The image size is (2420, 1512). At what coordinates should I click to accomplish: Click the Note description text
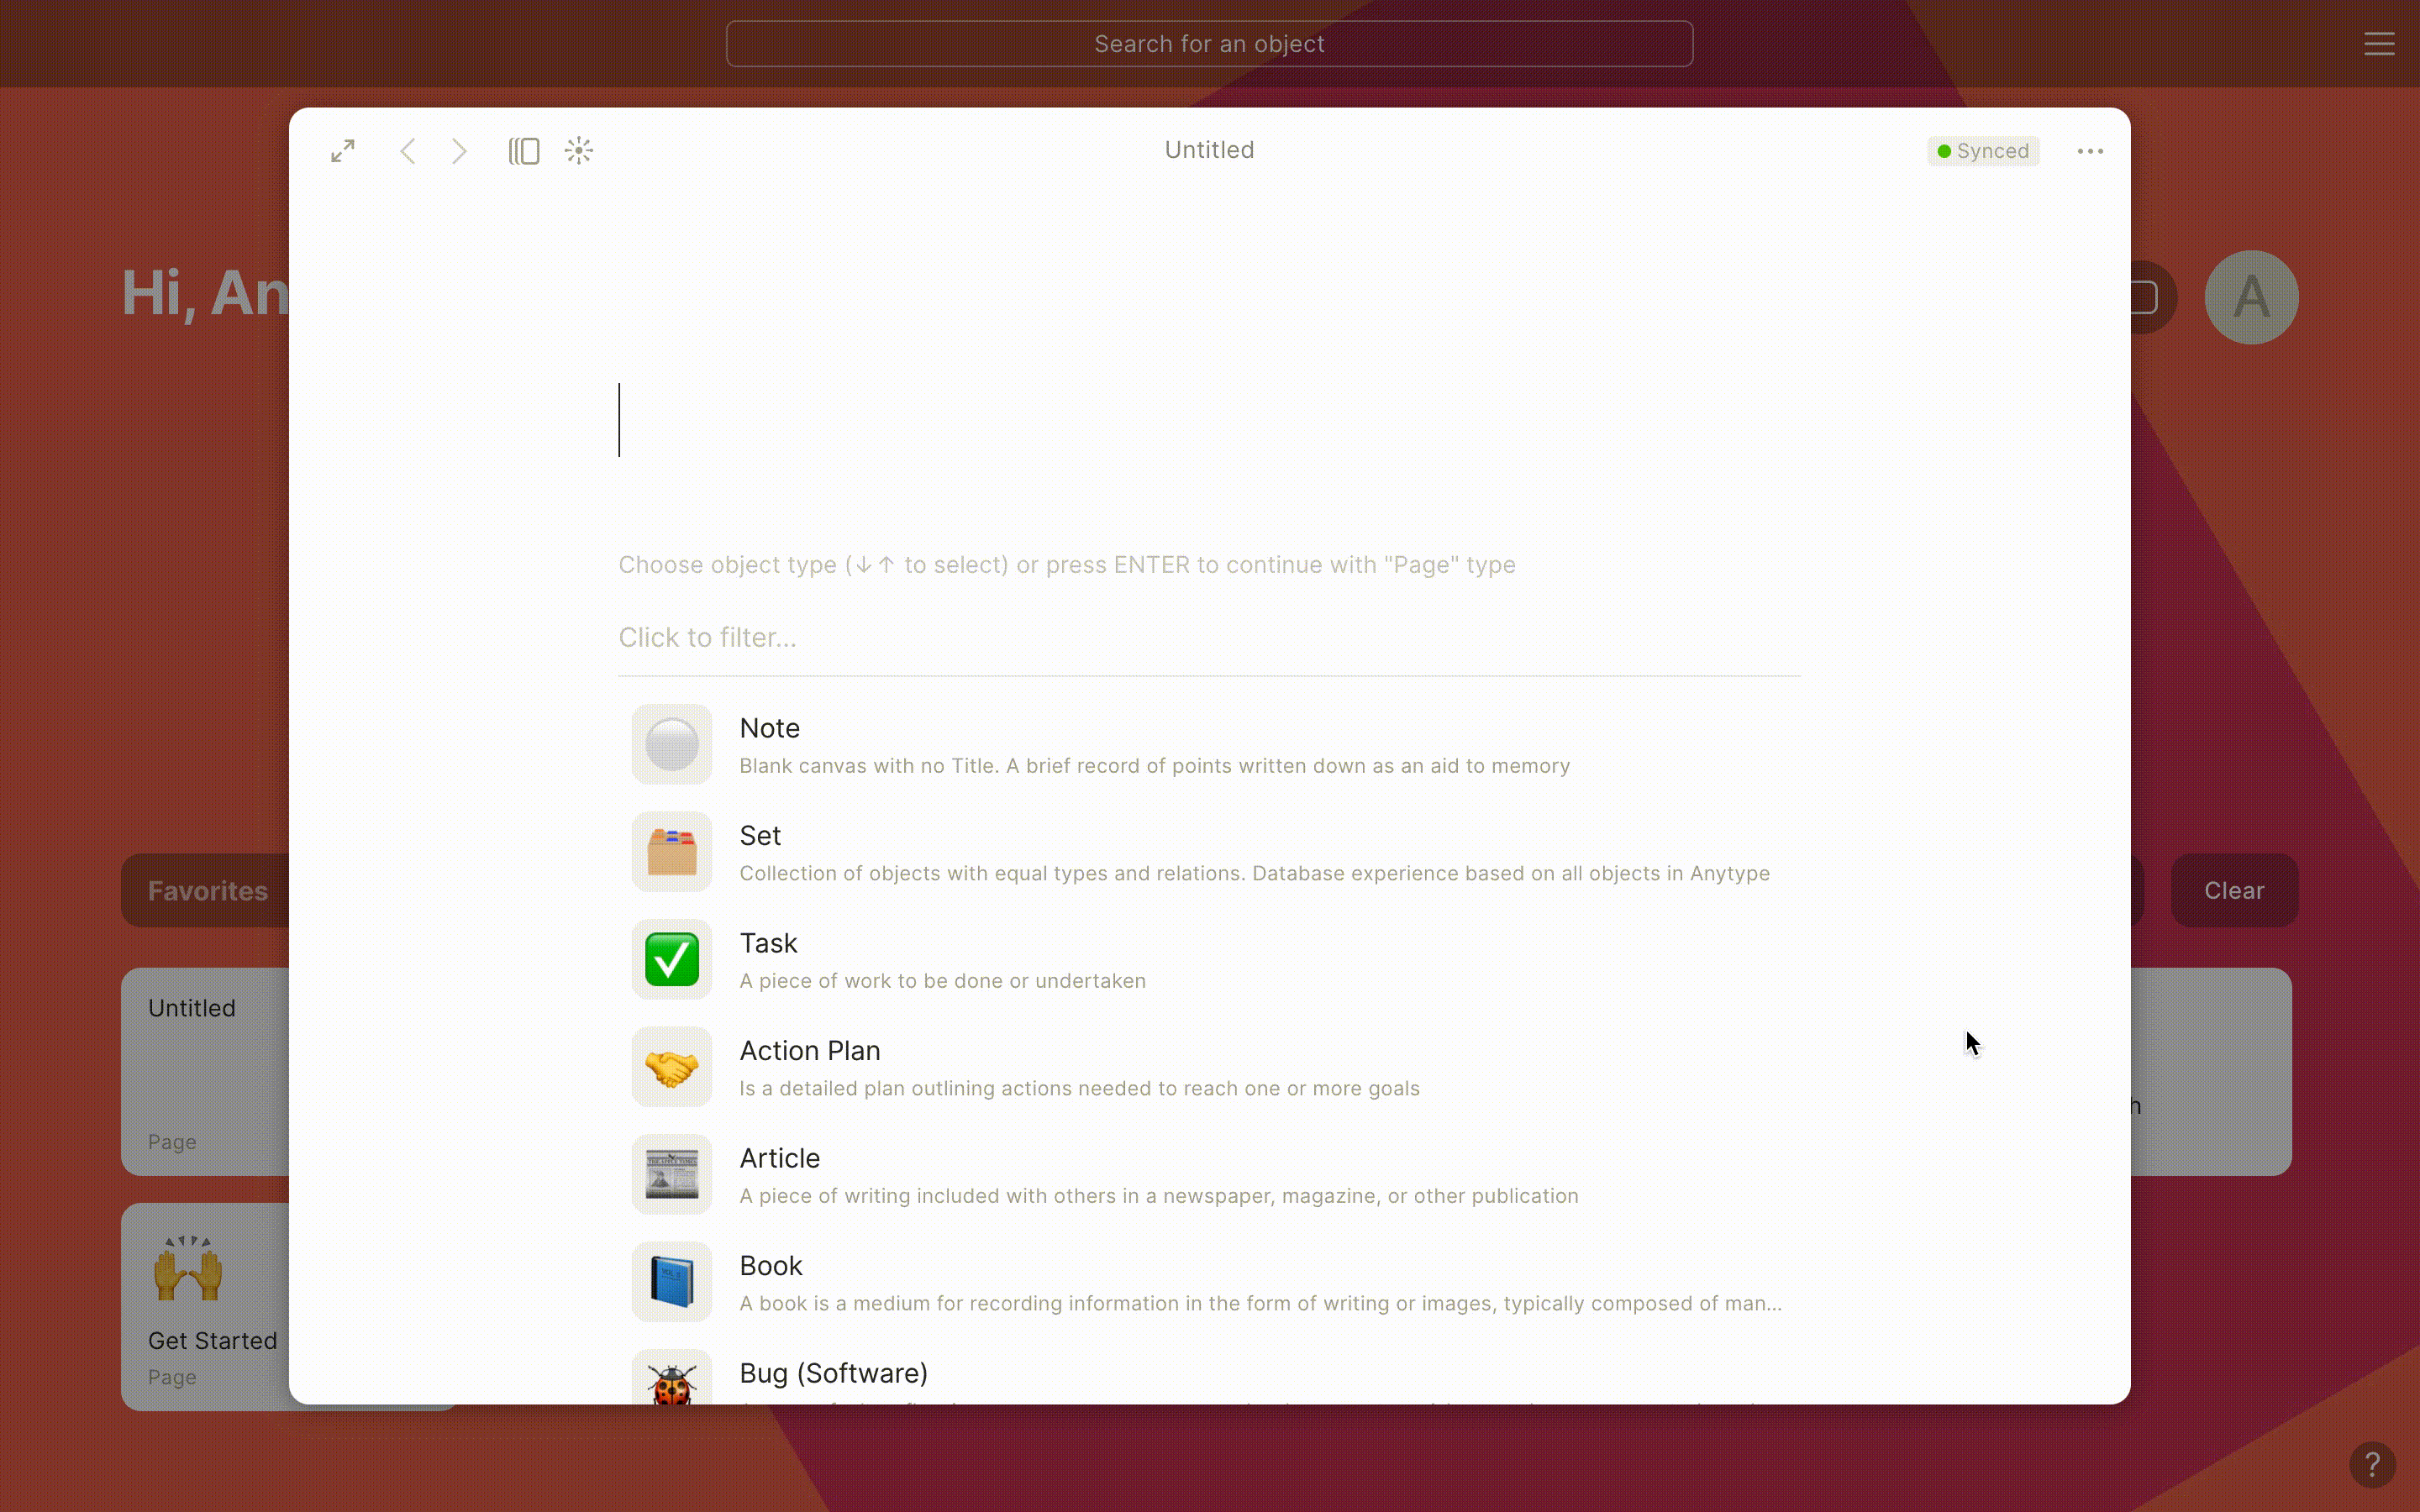pyautogui.click(x=1154, y=766)
